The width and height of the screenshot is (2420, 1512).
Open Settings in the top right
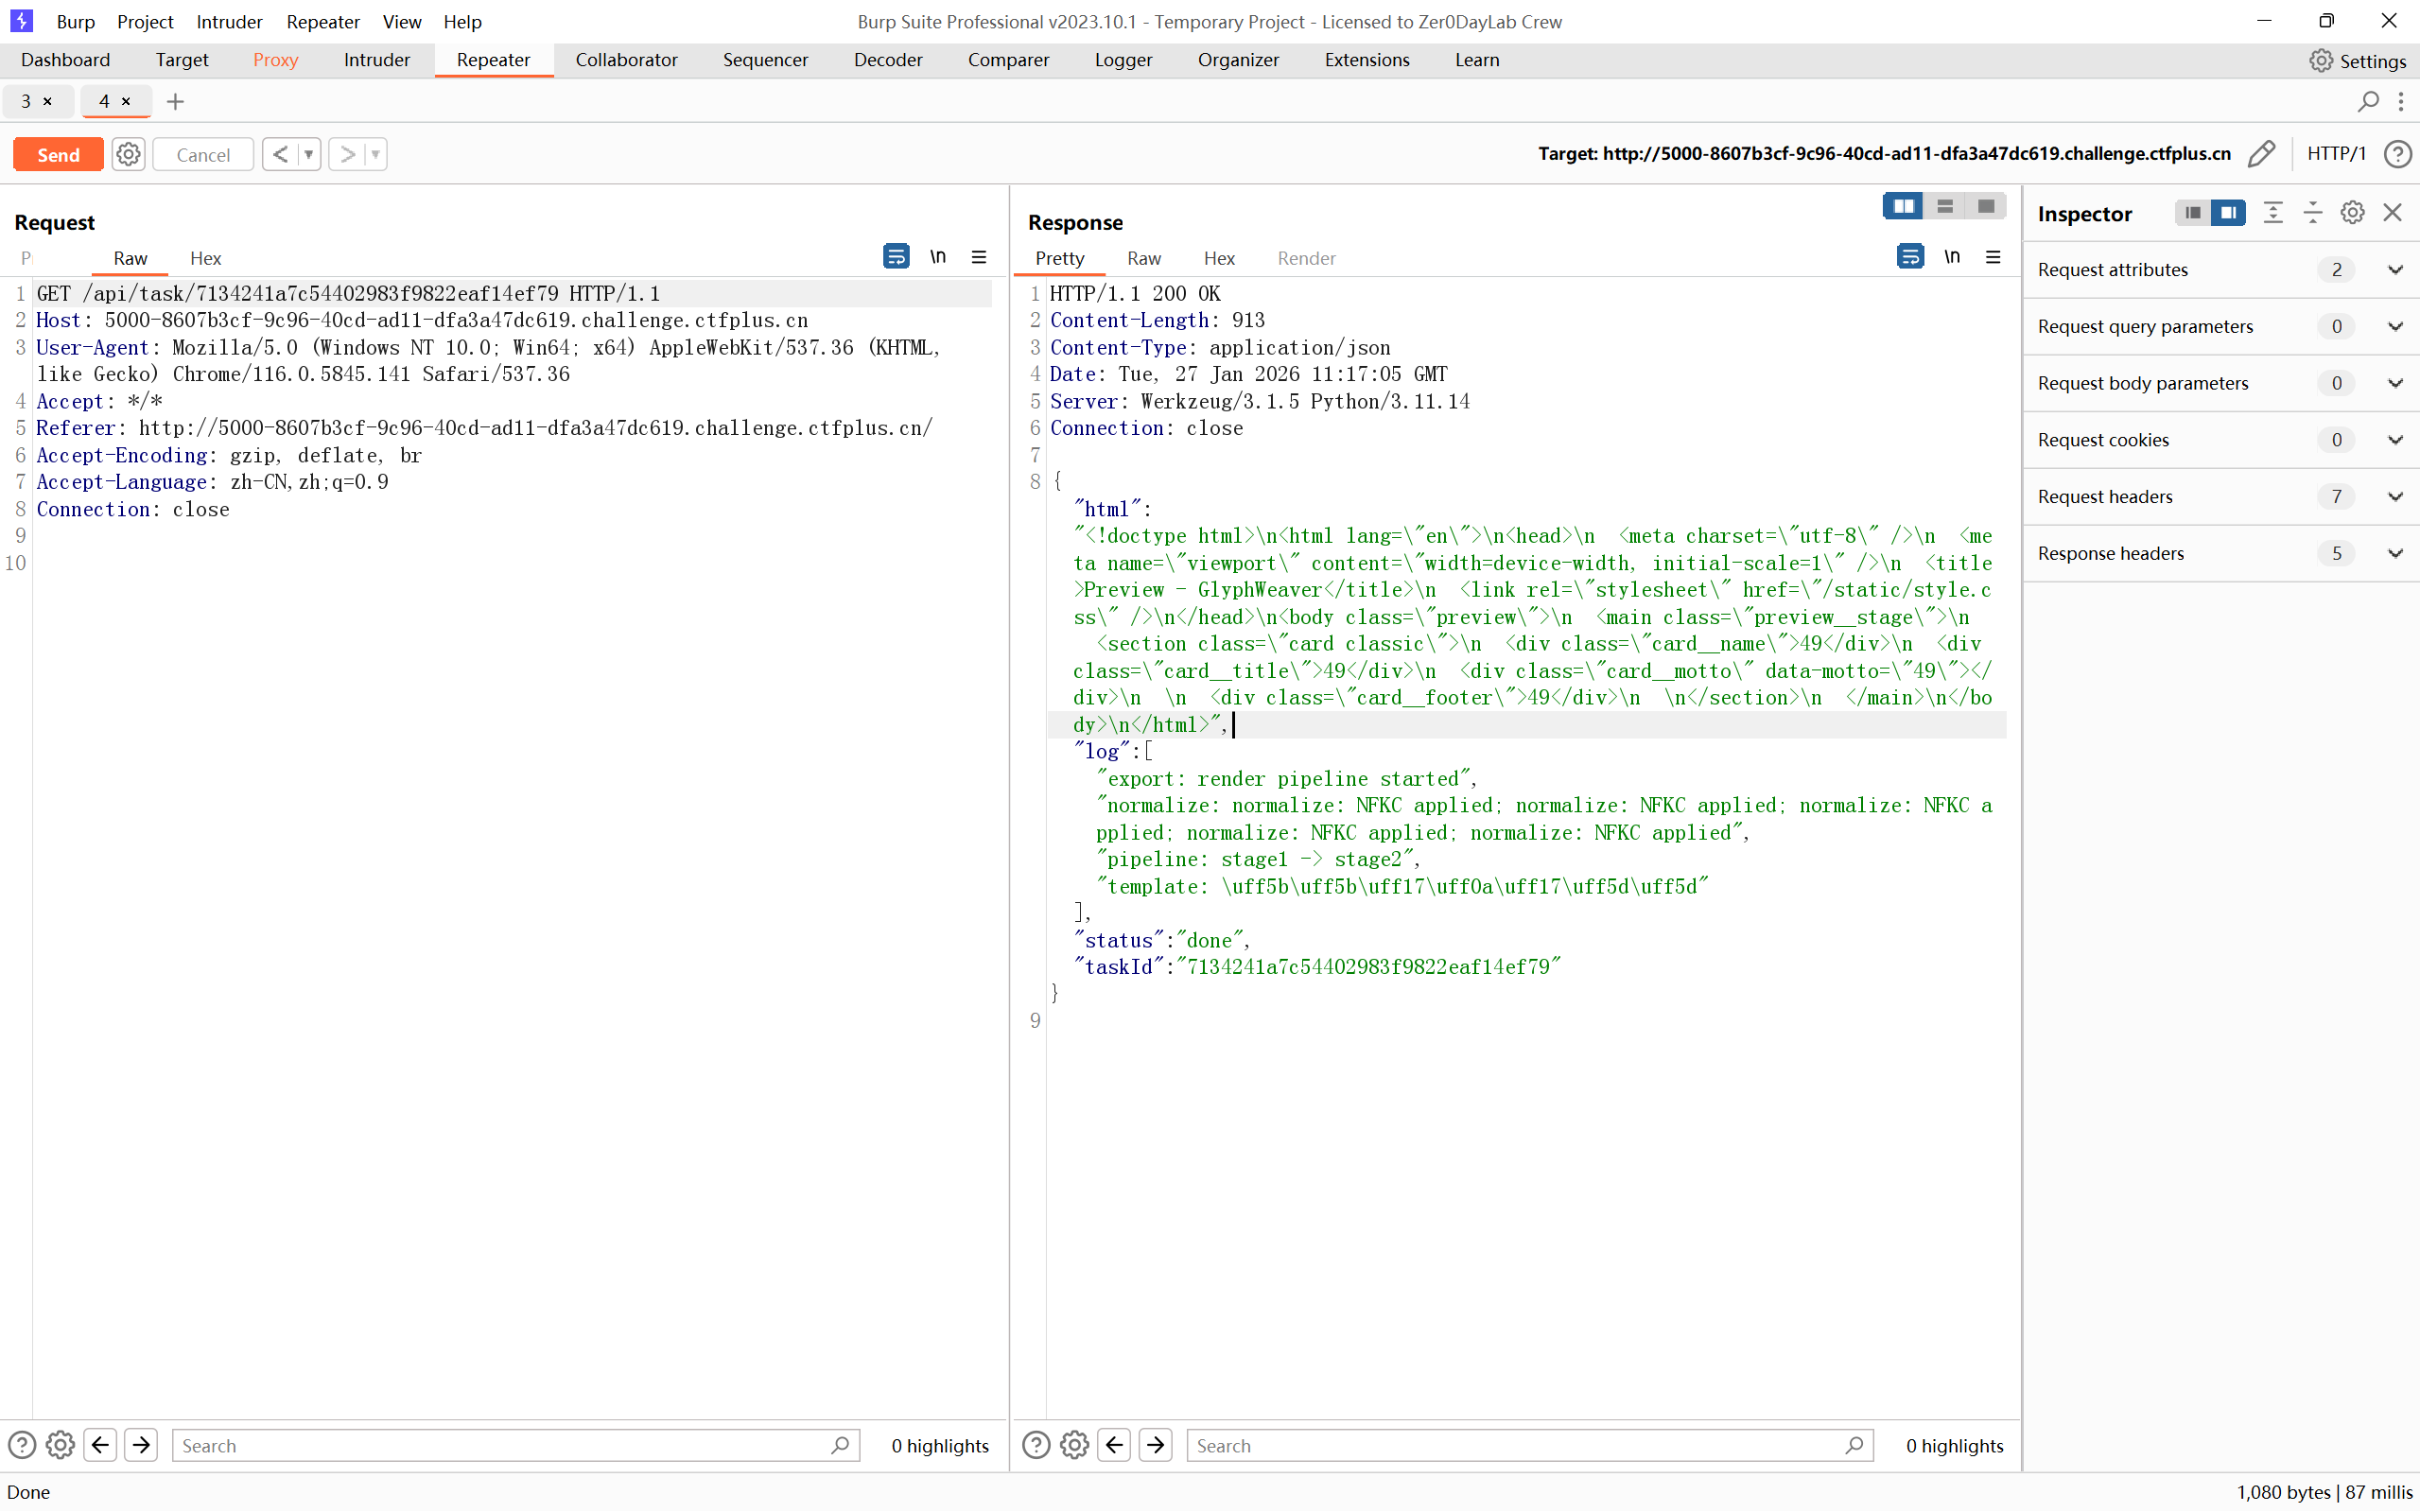(x=2358, y=61)
